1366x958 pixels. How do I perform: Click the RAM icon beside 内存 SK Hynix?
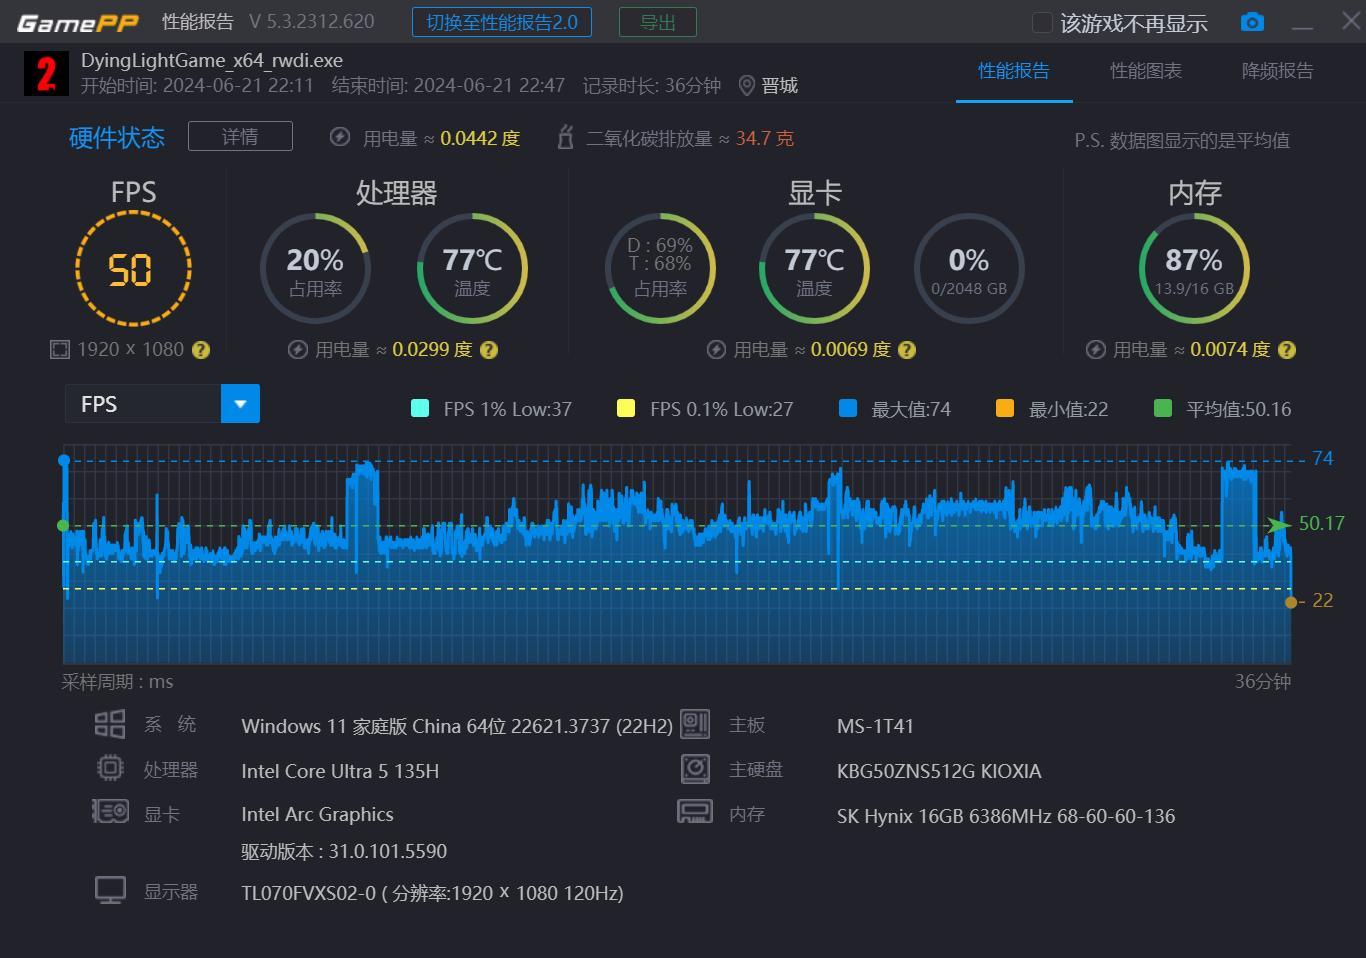pos(695,811)
